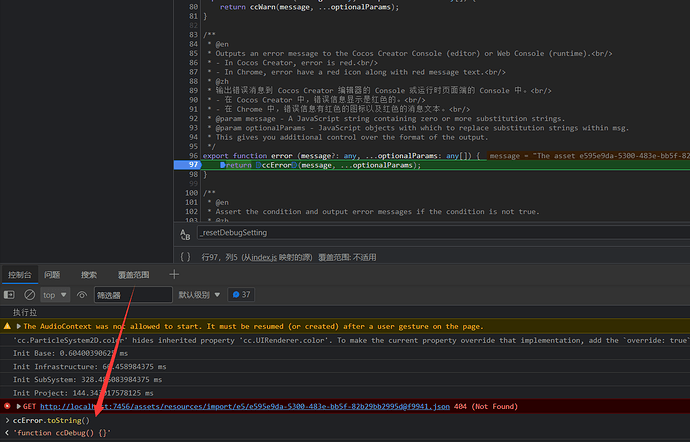Viewport: 690px width, 442px height.
Task: Select the 执行拉 console log line
Action: click(25, 312)
